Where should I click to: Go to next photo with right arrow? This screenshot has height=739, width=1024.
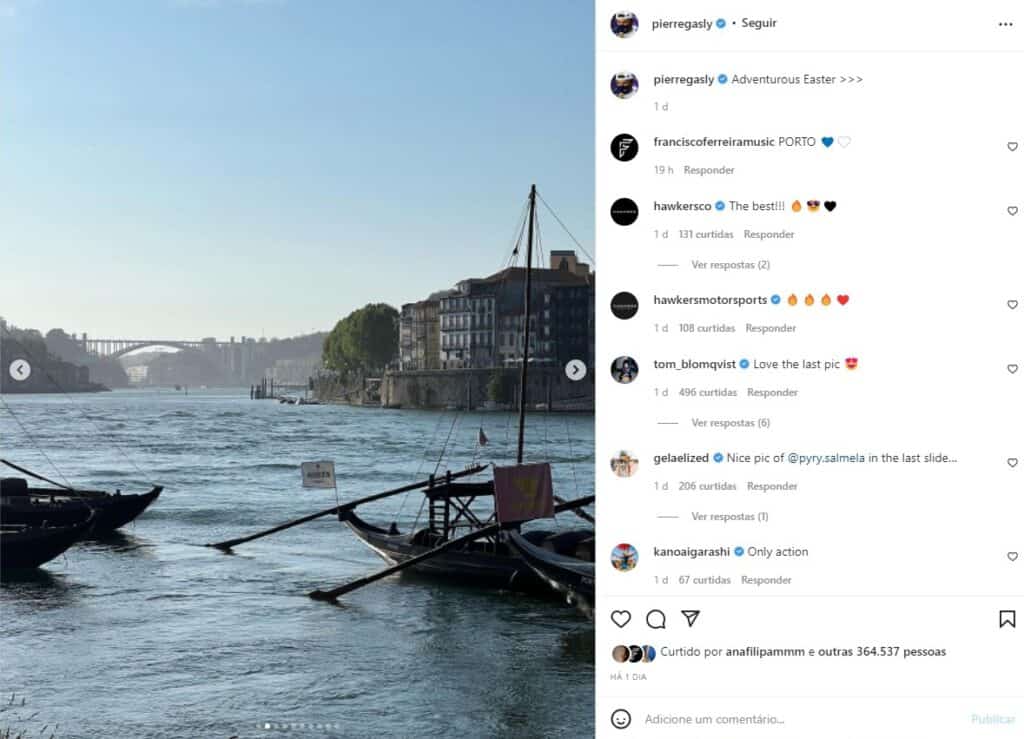[x=575, y=370]
